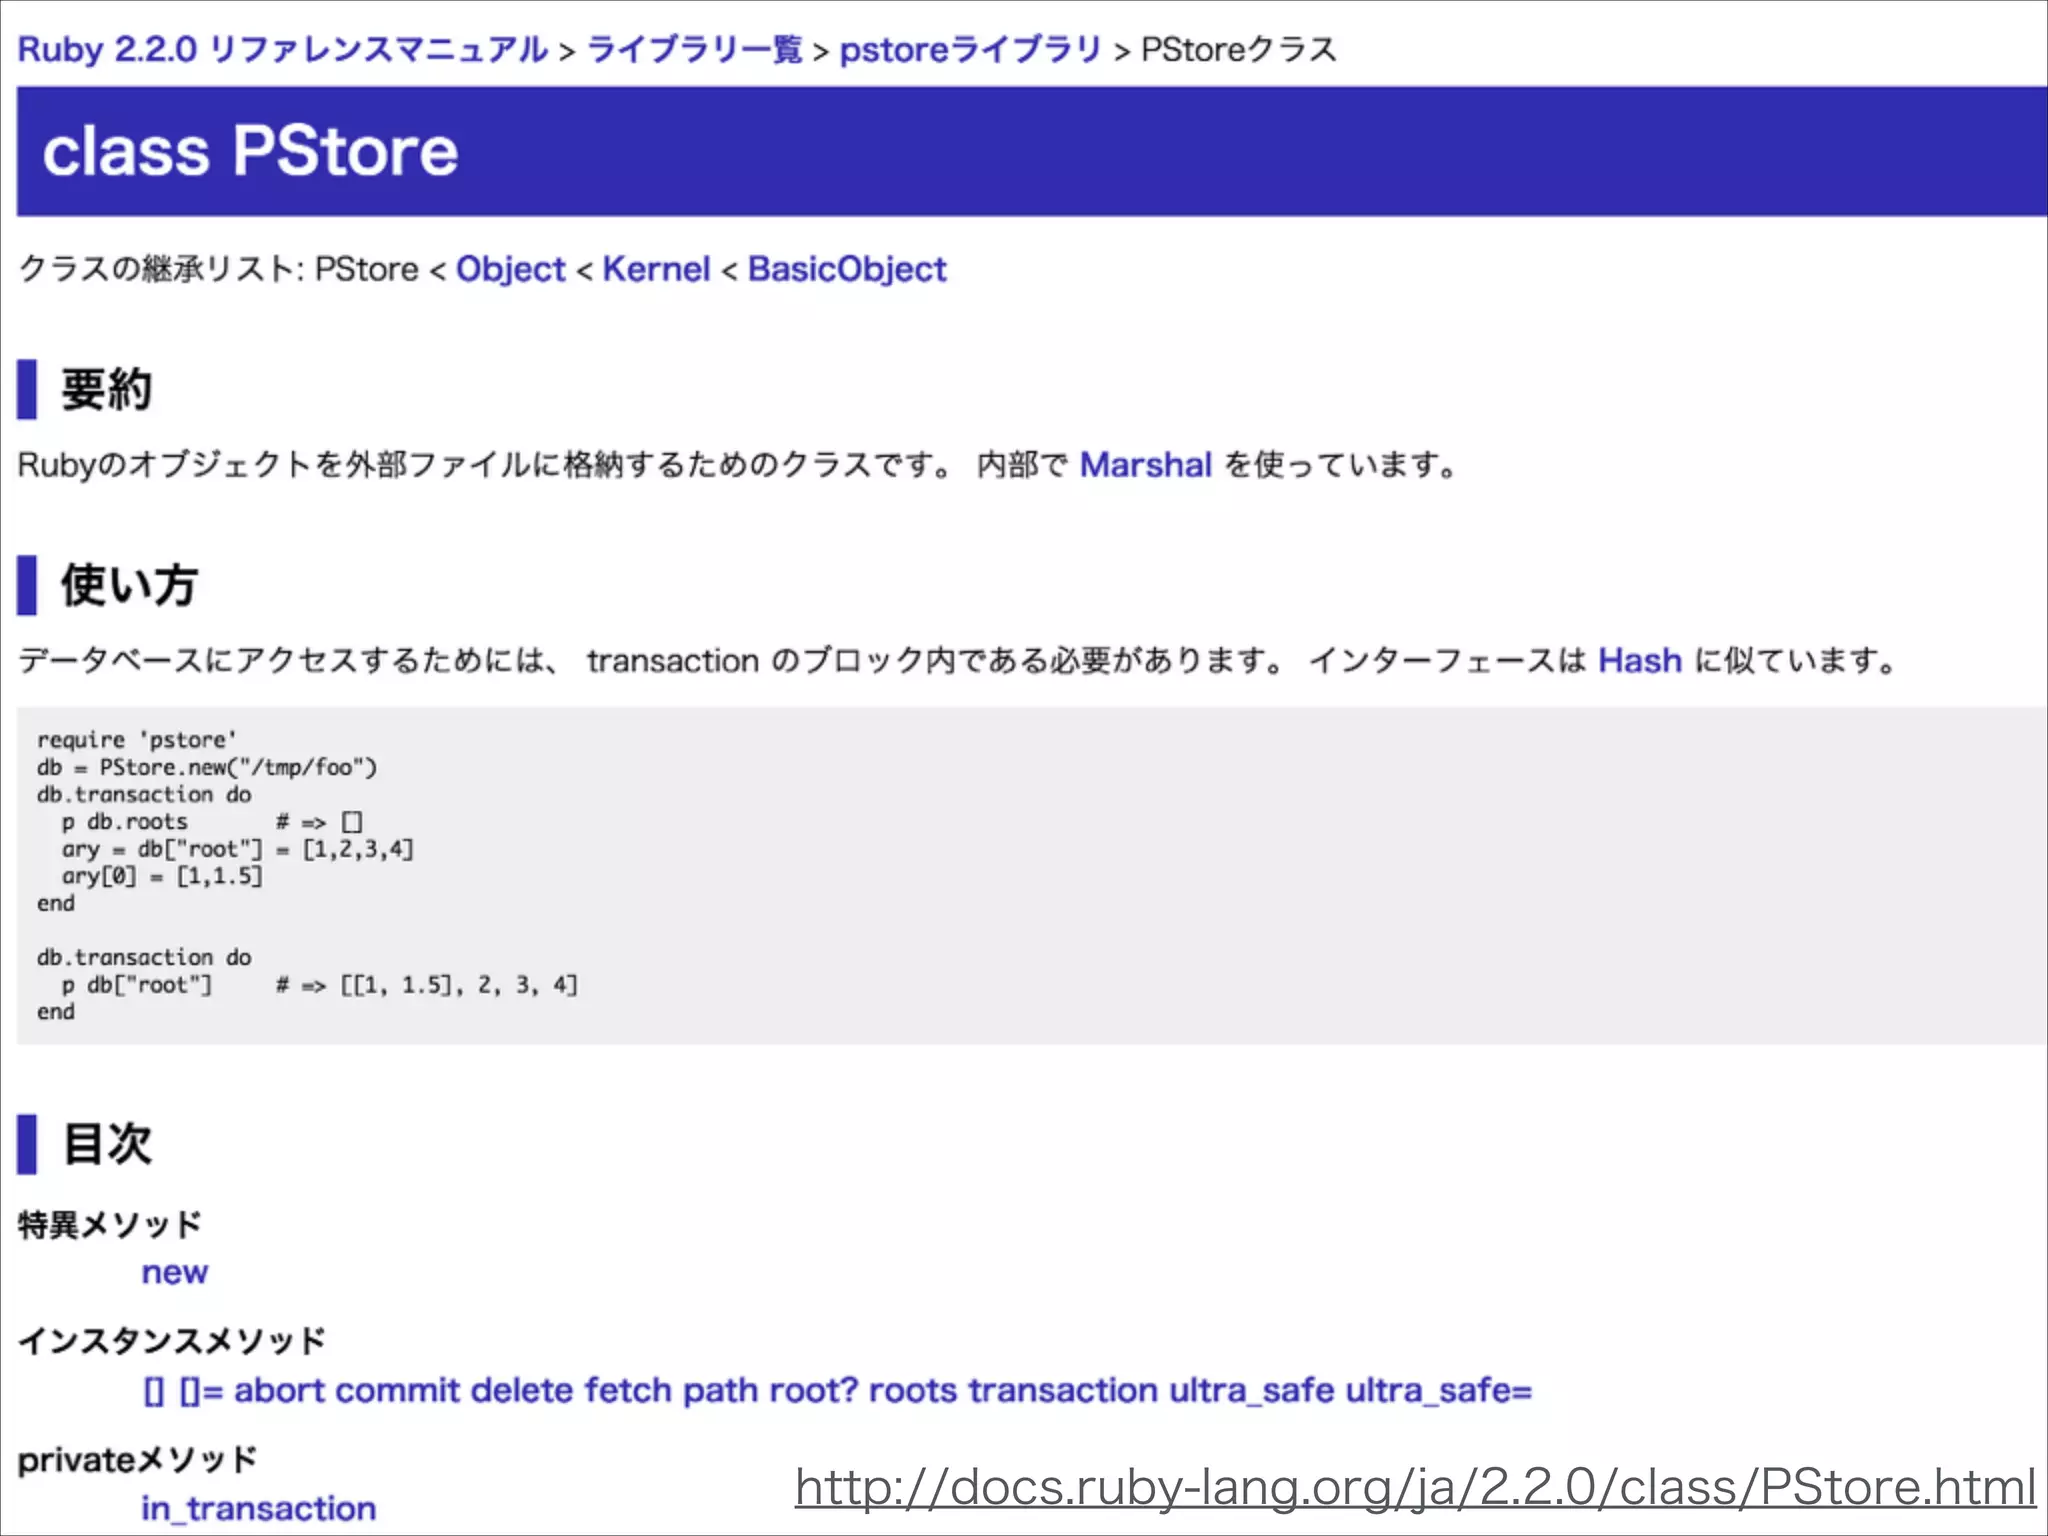Screen dimensions: 2048x1536
Task: Click the ary = db["root"] code line
Action: 237,849
